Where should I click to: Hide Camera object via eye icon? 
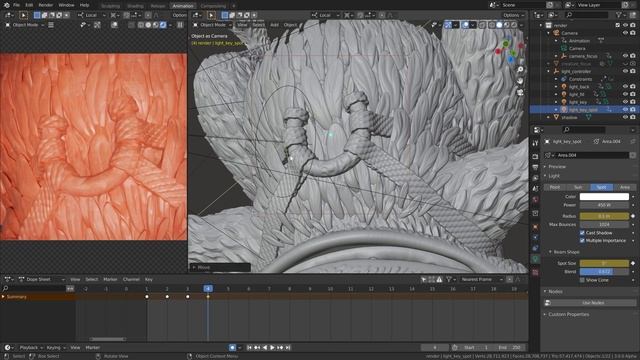(x=625, y=33)
